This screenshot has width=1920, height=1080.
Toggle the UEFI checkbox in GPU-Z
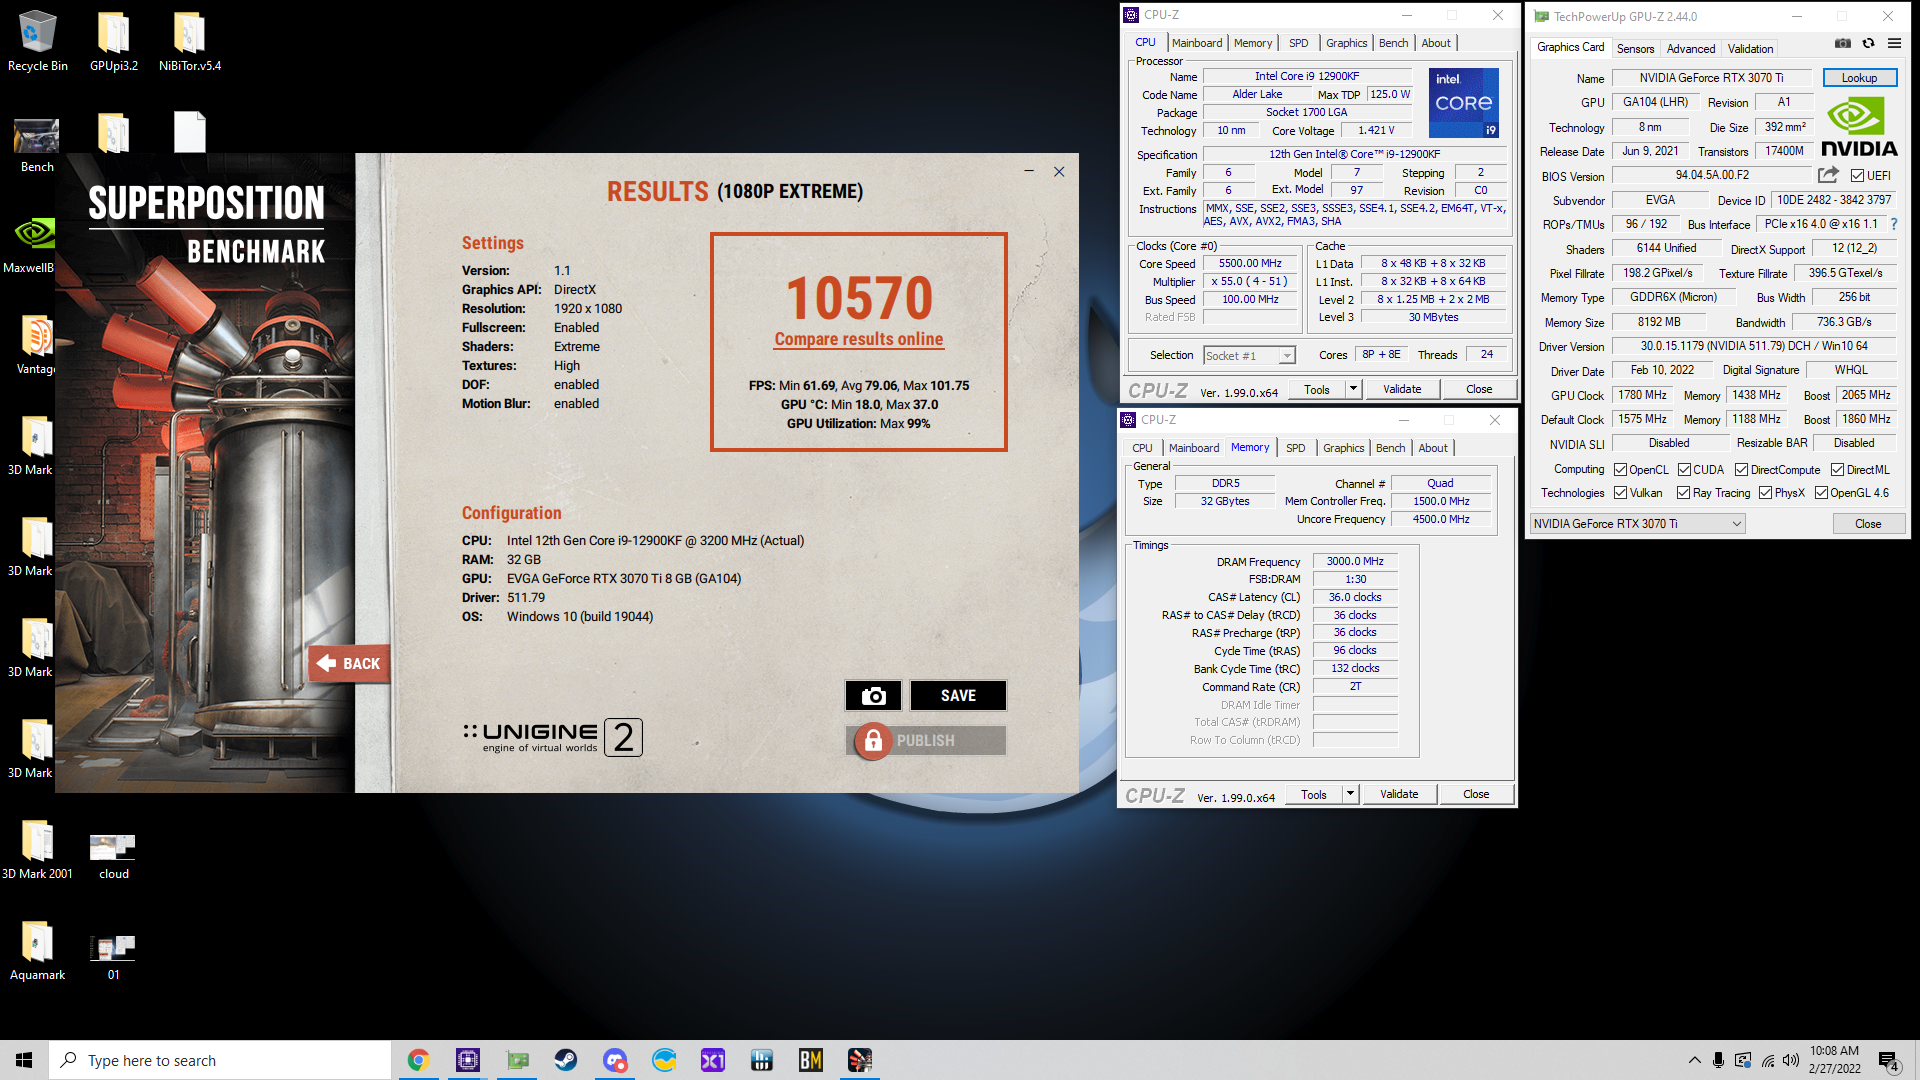[x=1857, y=176]
